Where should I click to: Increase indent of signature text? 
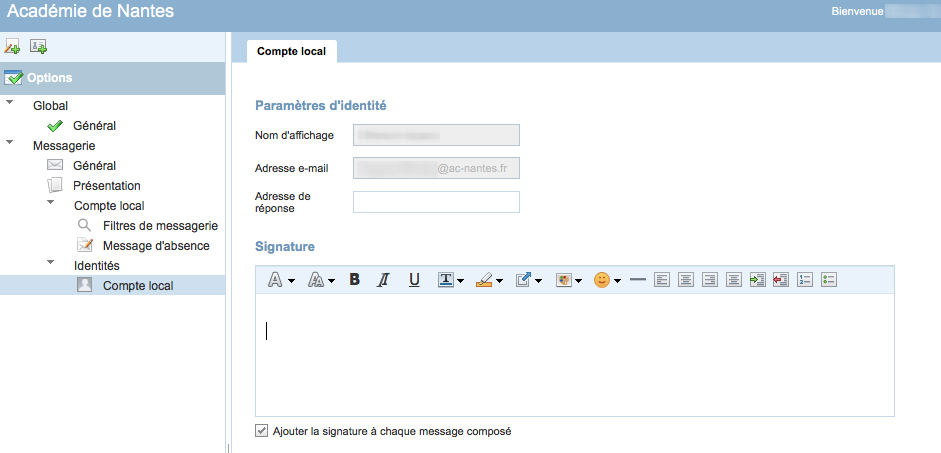click(x=757, y=280)
